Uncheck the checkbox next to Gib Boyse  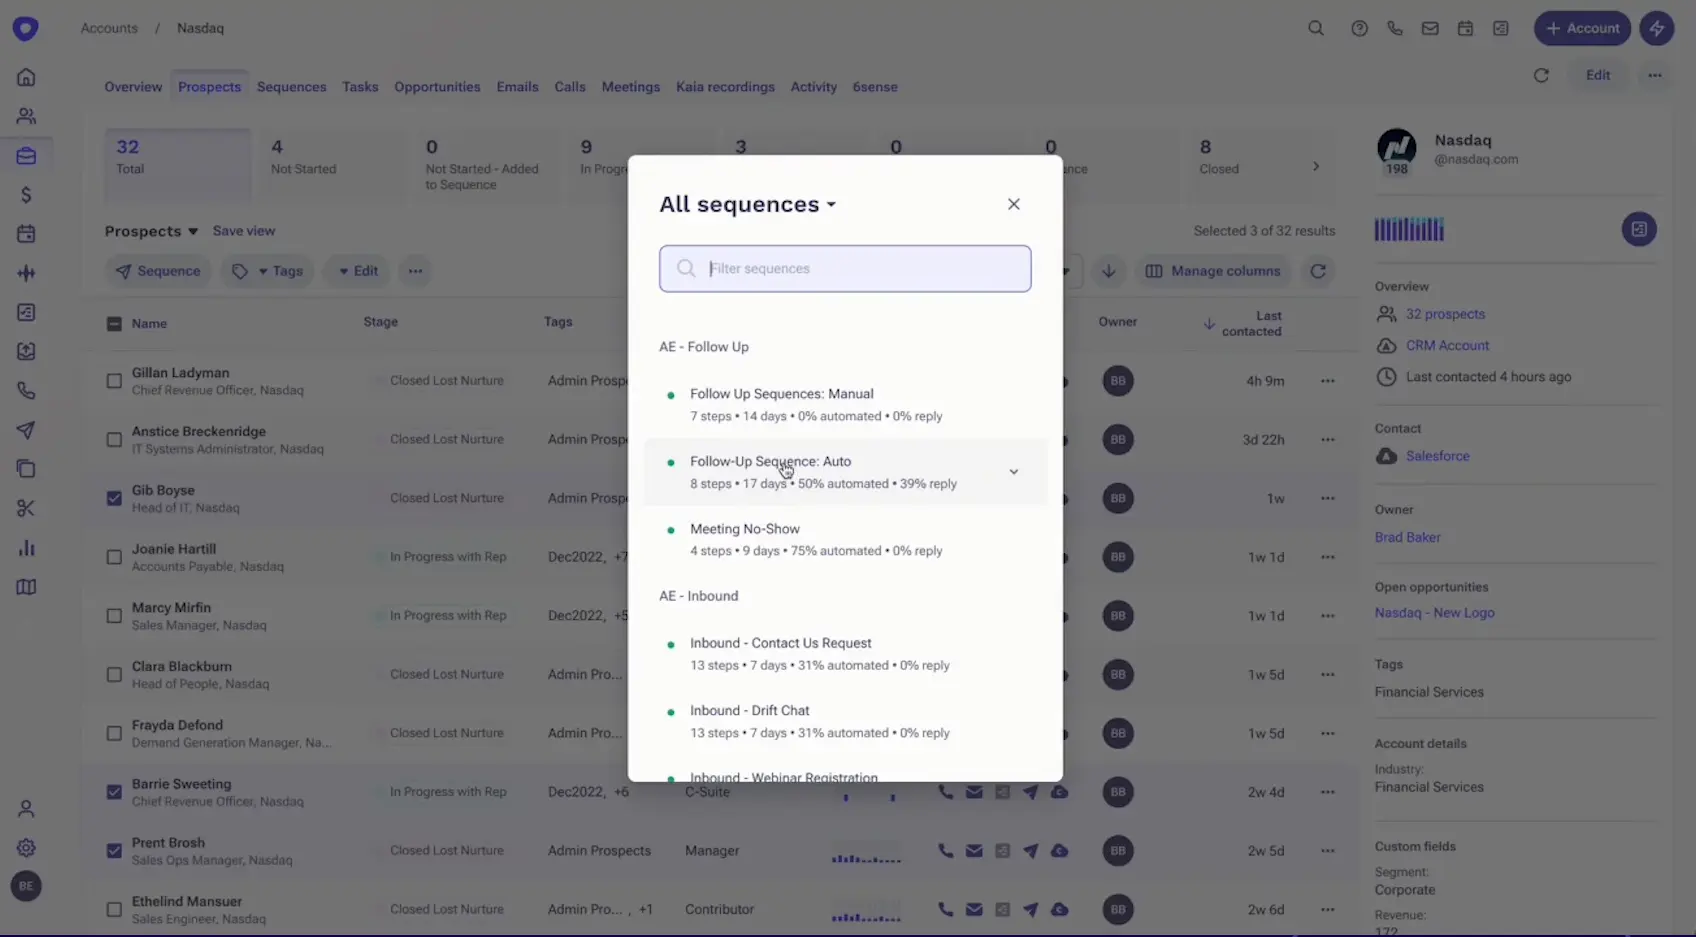(113, 498)
